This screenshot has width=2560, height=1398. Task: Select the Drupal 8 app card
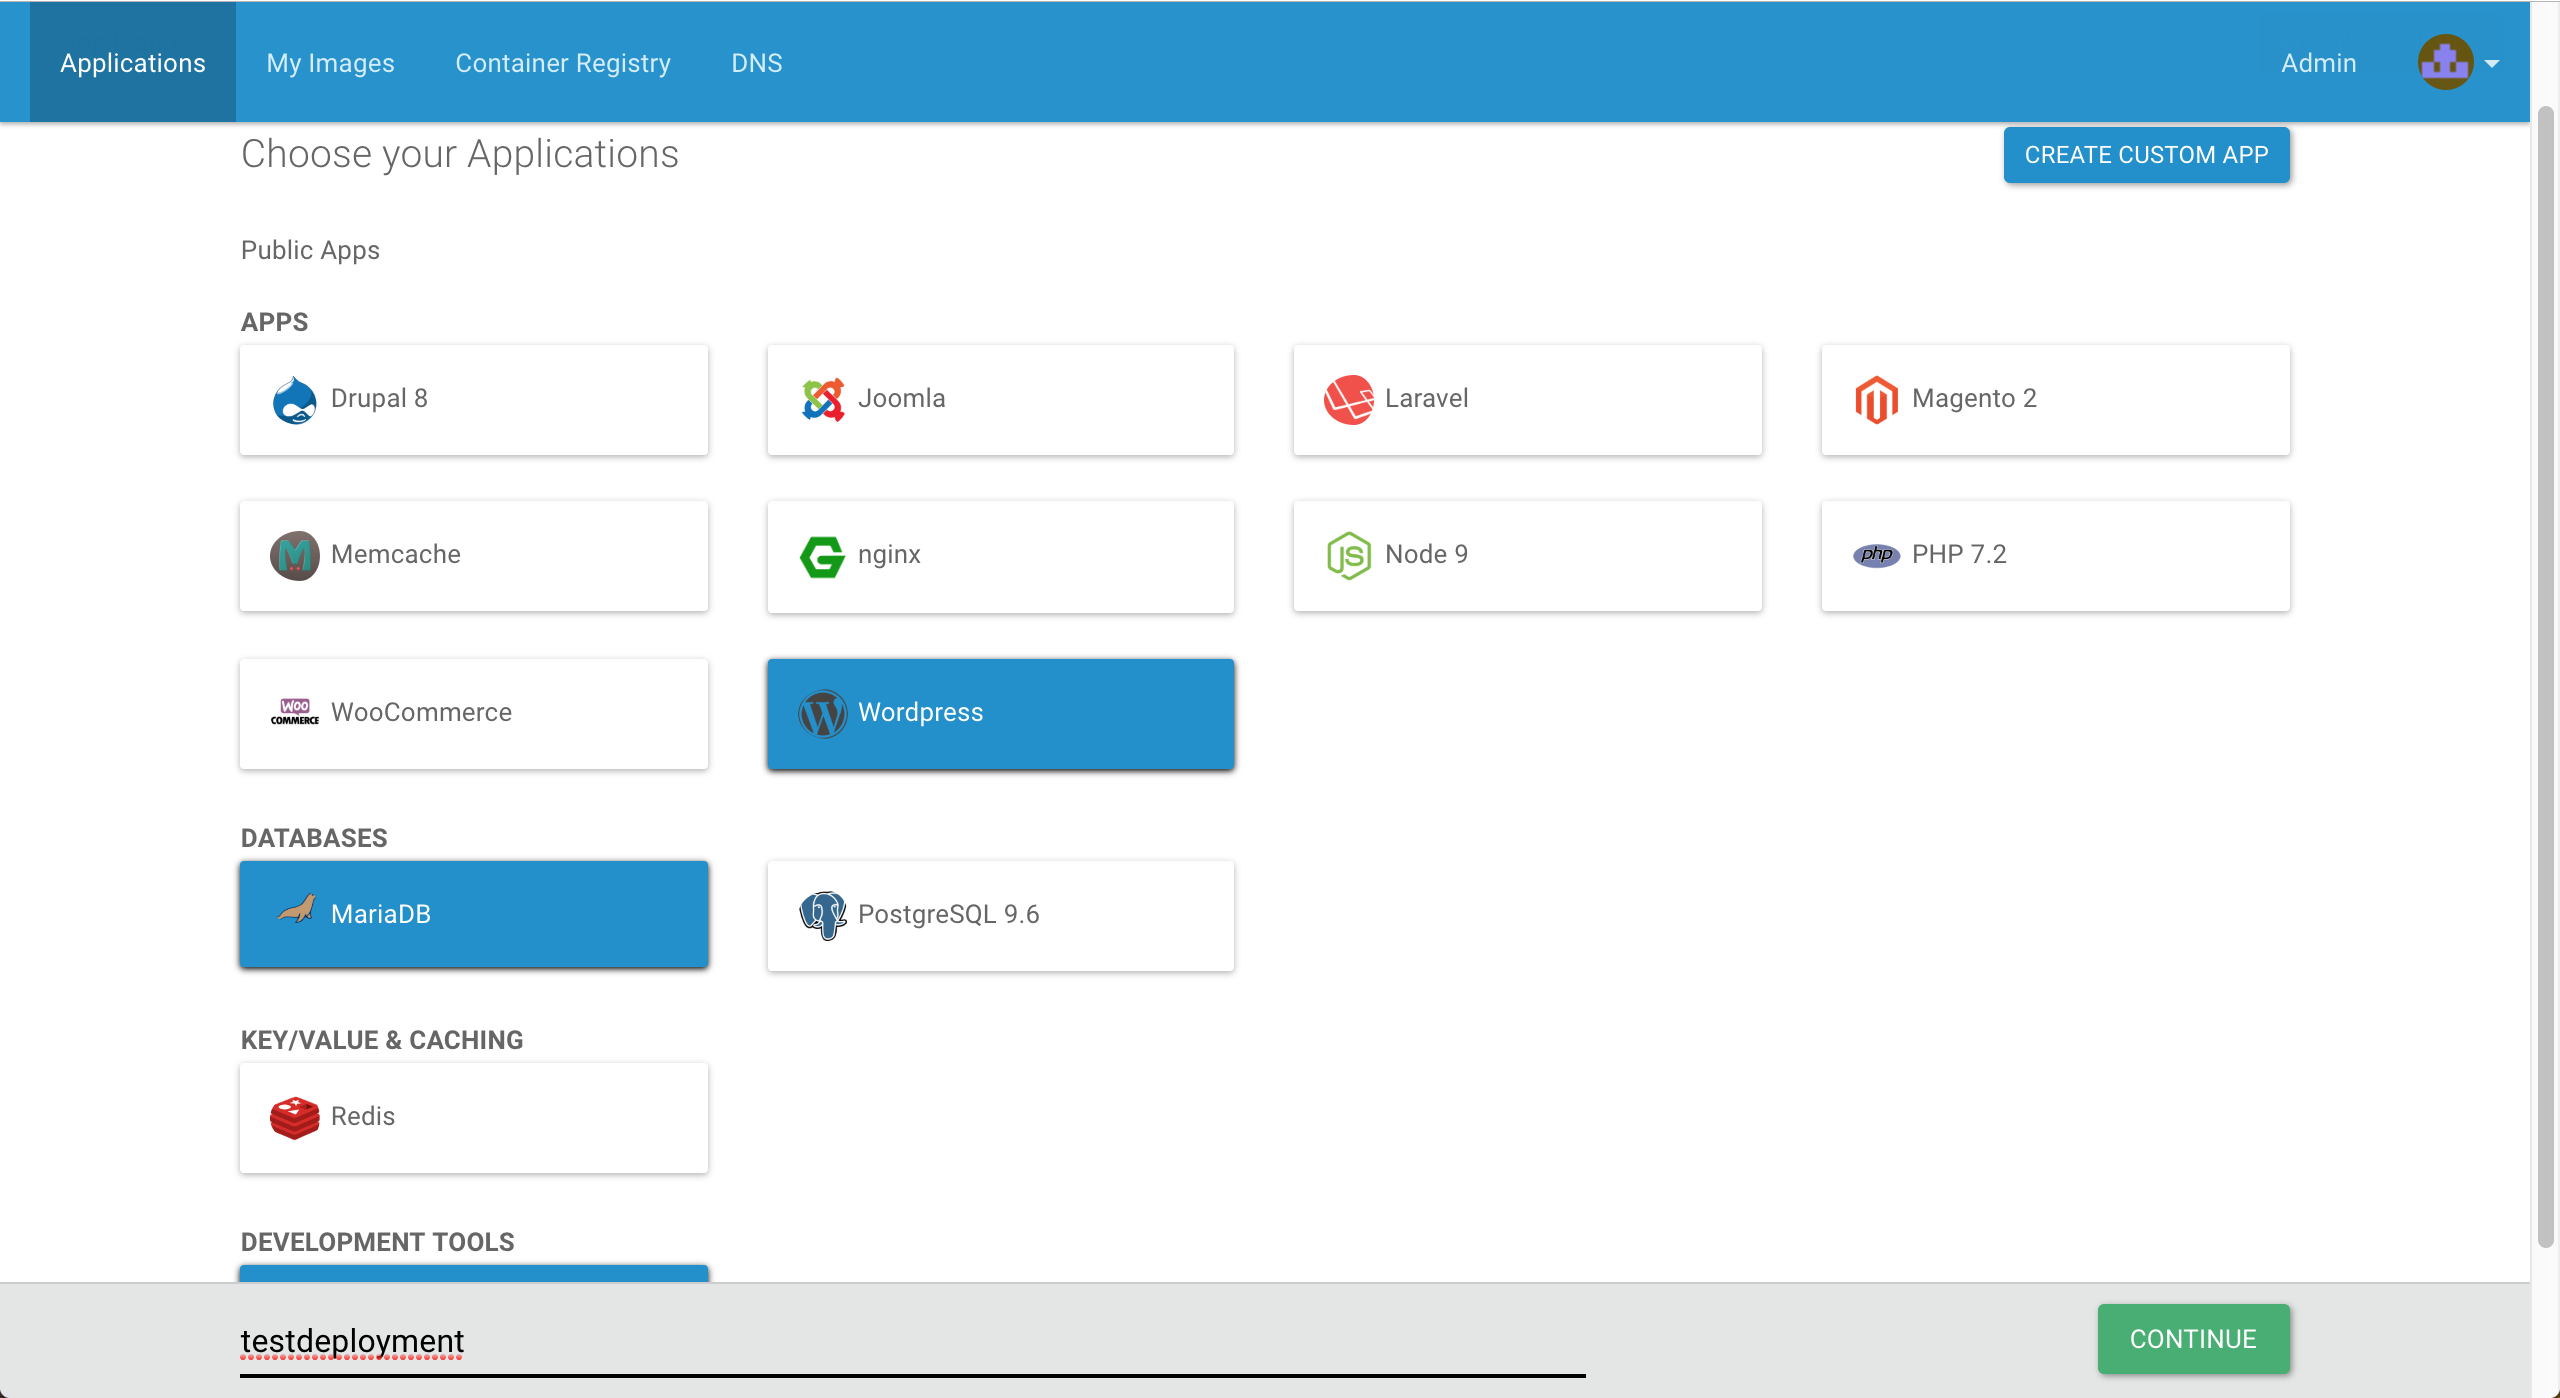(x=474, y=400)
